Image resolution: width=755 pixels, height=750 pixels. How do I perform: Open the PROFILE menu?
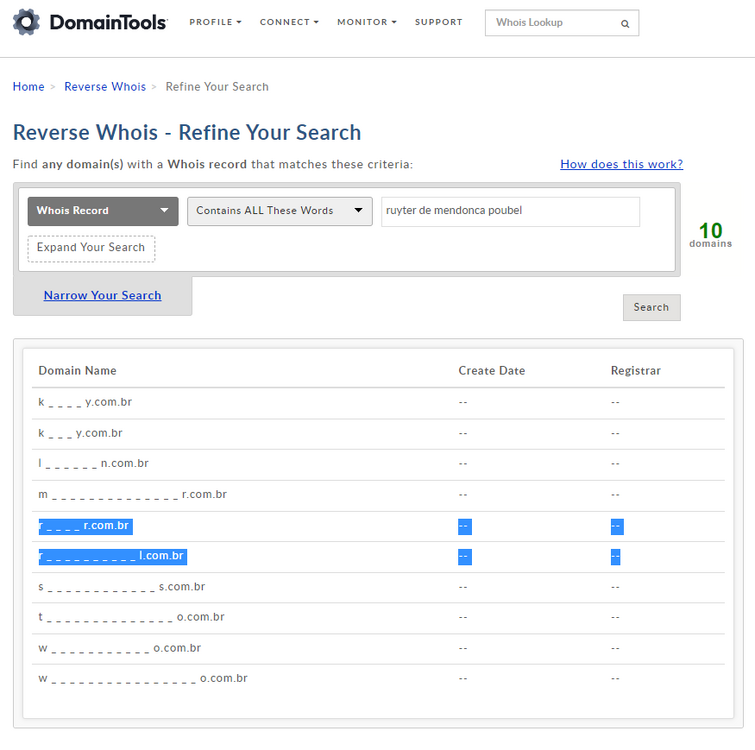(x=215, y=22)
